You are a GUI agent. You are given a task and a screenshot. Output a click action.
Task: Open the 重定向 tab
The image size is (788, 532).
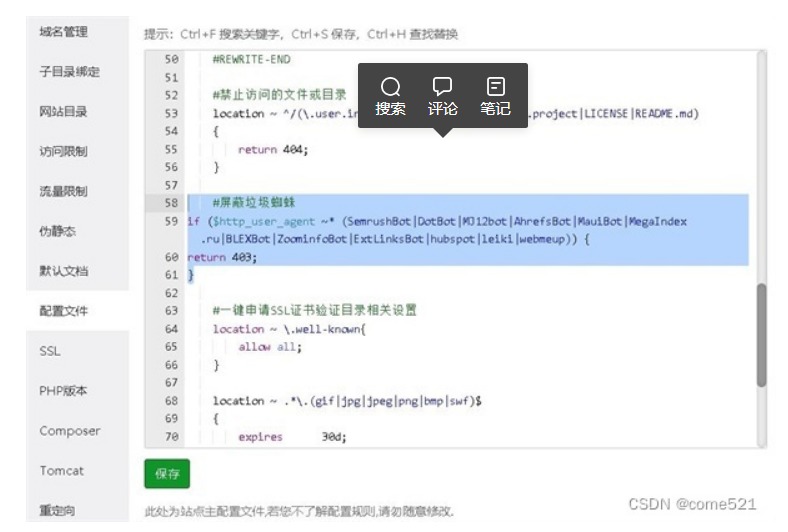pyautogui.click(x=58, y=510)
